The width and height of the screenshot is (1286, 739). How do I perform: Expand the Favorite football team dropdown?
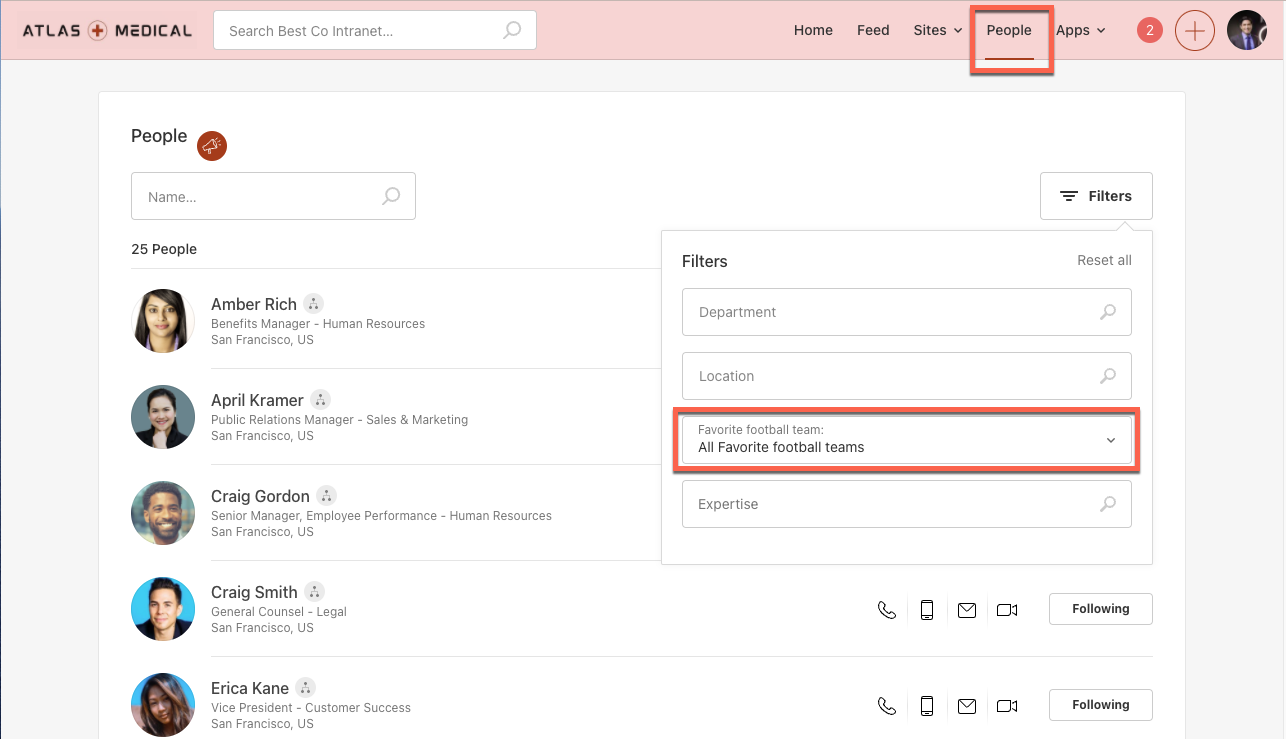(x=906, y=440)
